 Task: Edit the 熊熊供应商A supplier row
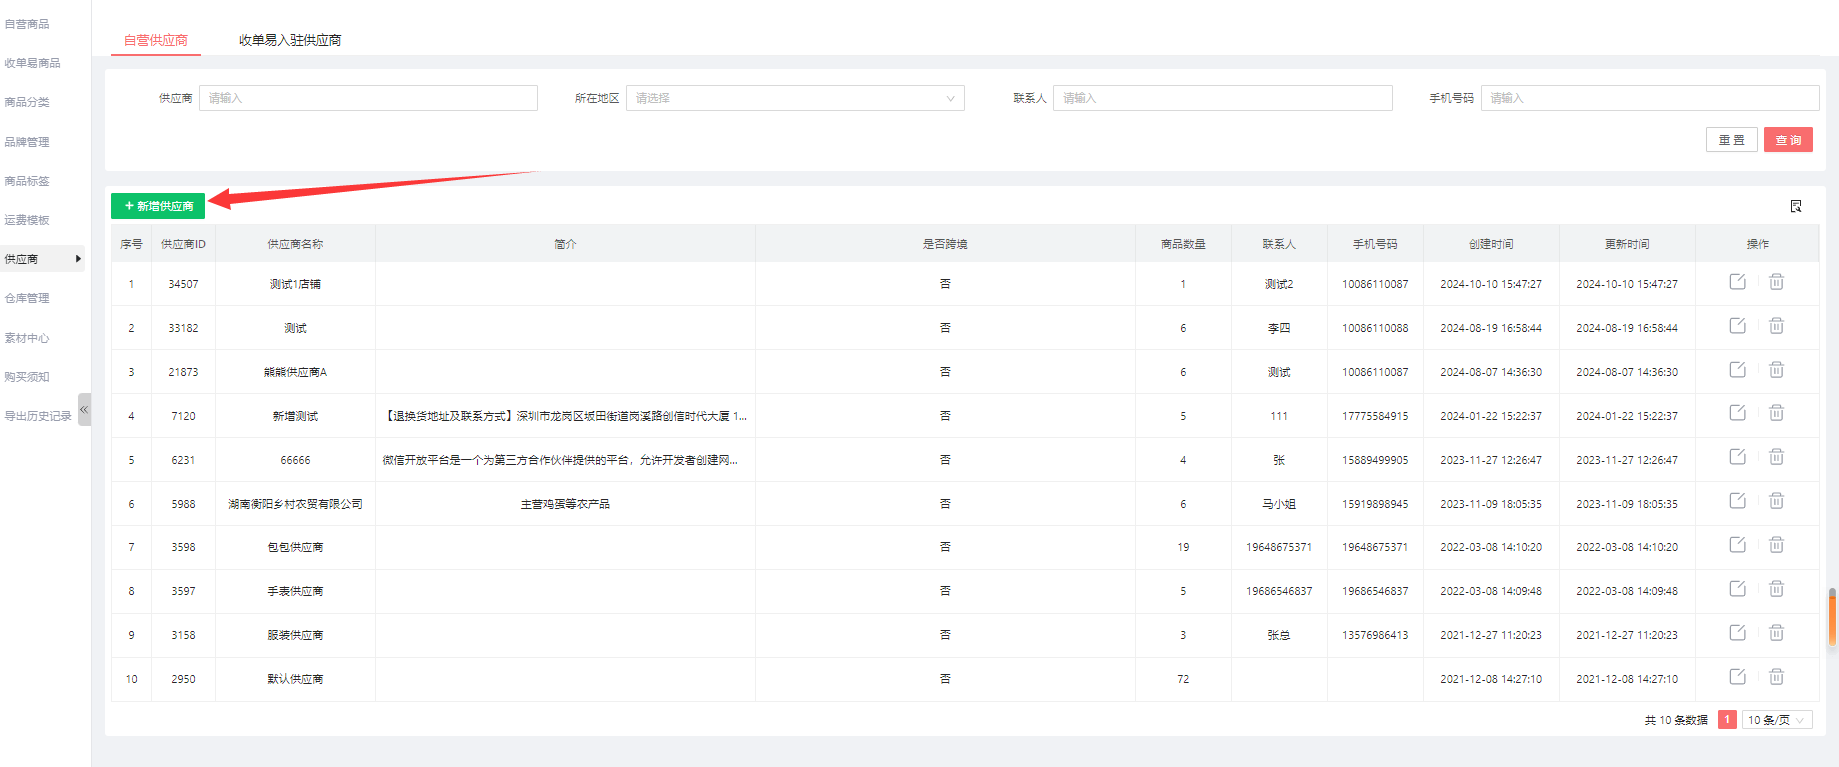point(1737,370)
